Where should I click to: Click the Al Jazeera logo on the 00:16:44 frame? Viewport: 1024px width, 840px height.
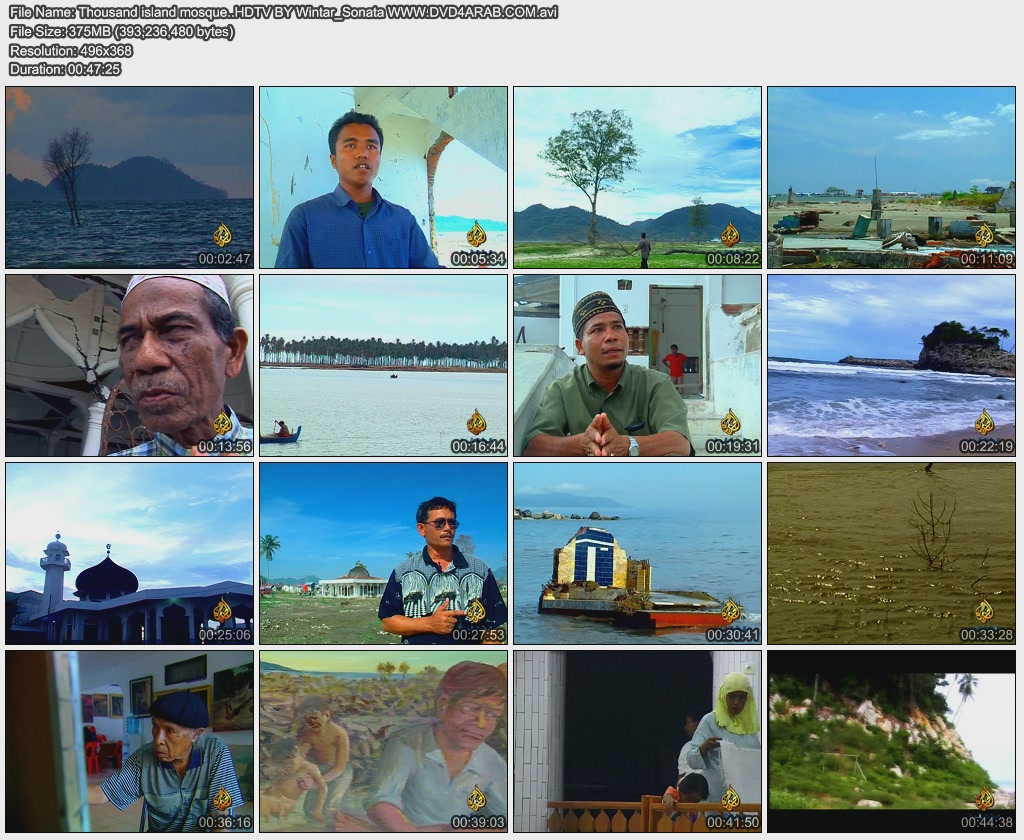(x=477, y=422)
